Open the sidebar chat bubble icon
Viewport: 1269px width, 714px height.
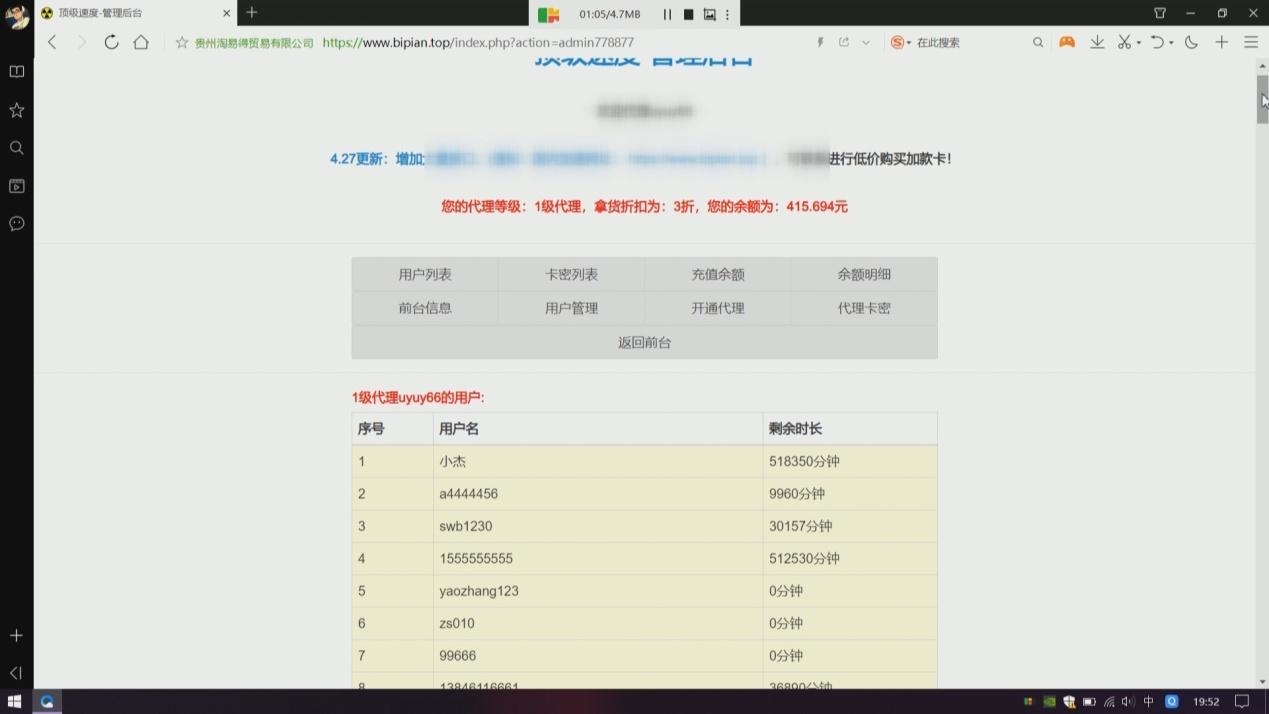16,223
